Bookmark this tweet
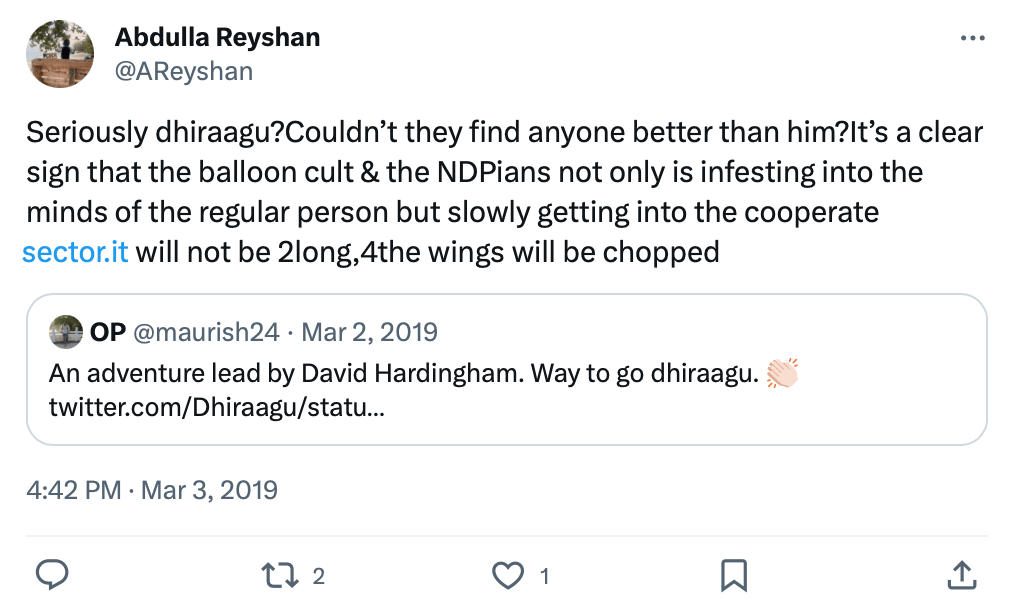 click(735, 574)
